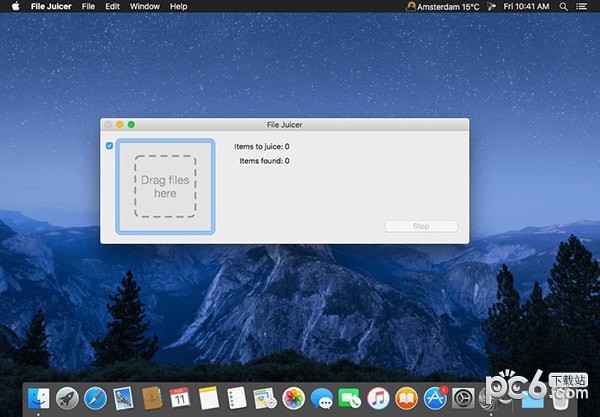Open the Help menu
Viewport: 600px width, 417px height.
click(178, 7)
